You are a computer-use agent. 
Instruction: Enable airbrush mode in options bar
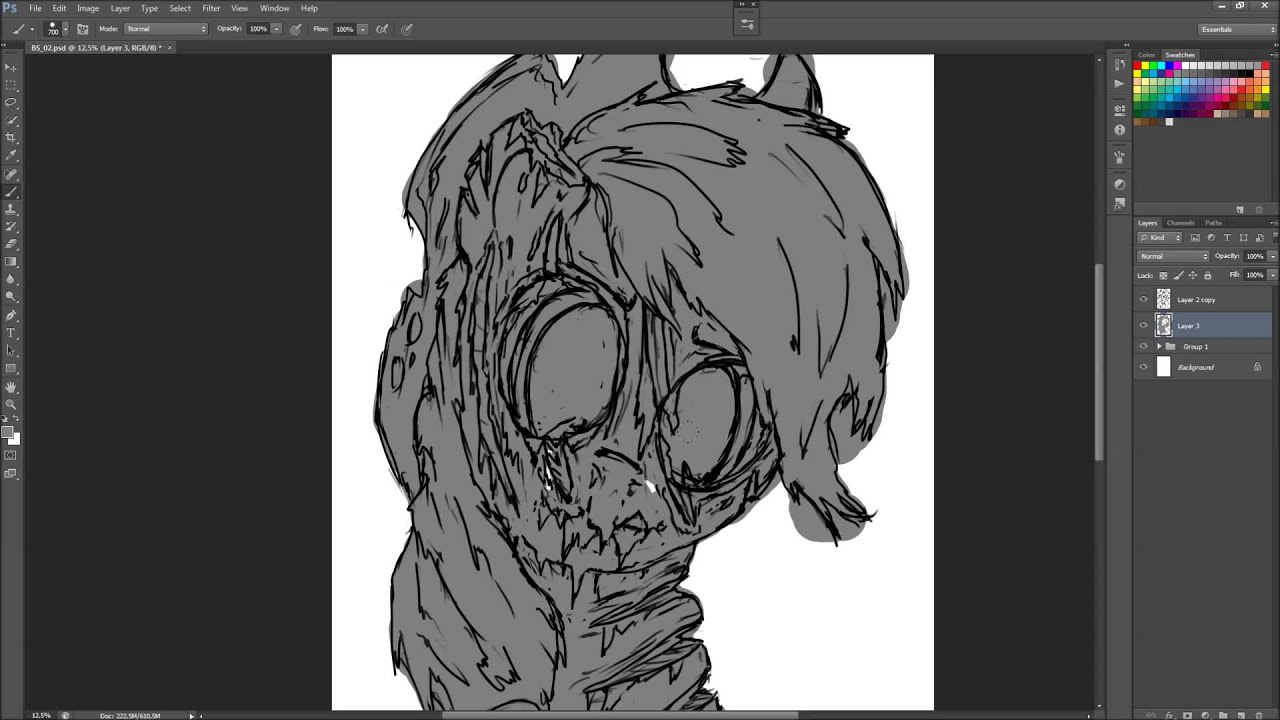click(382, 29)
